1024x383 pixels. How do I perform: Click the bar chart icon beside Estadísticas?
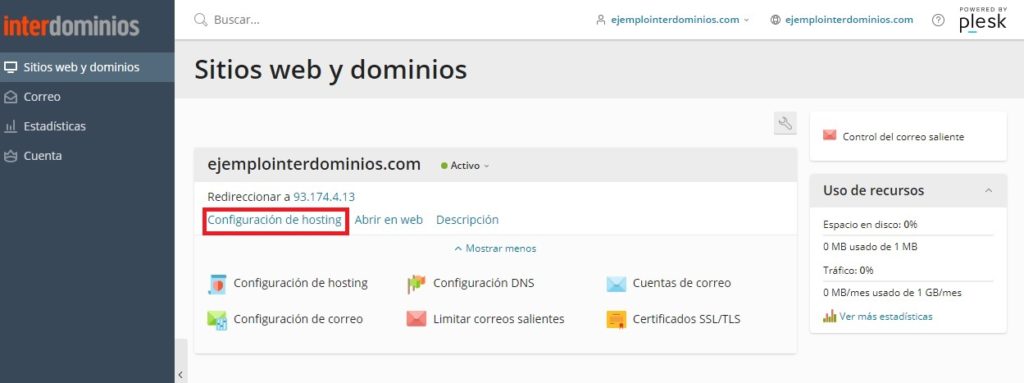(x=10, y=126)
